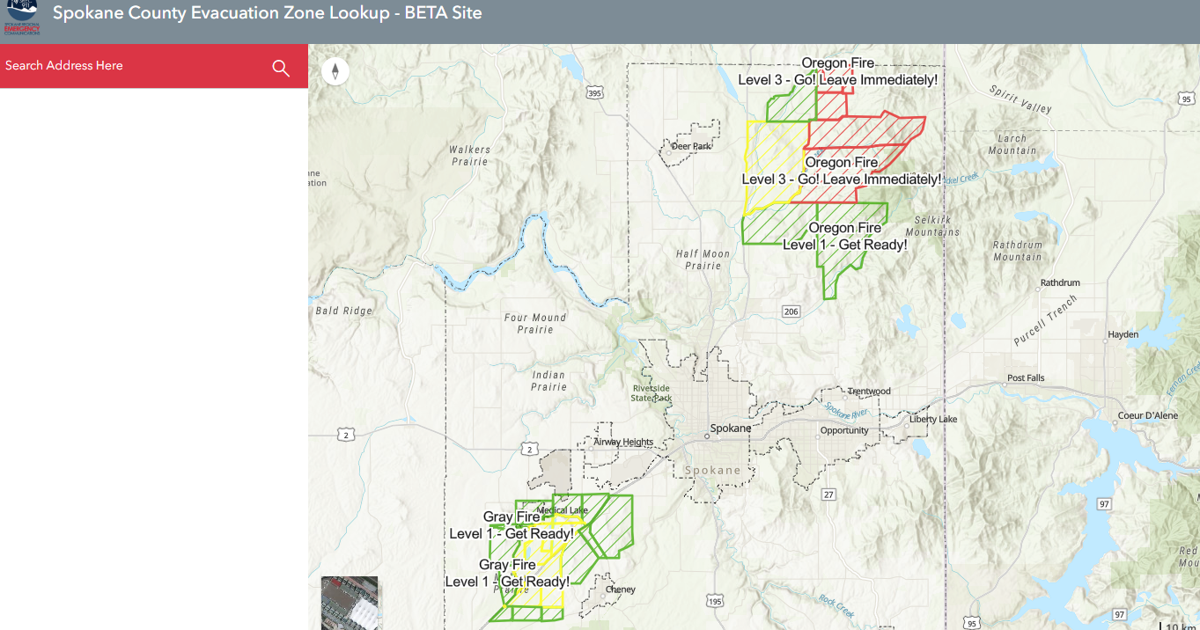Click the Selkirk Mountains label
1200x630 pixels.
(933, 226)
